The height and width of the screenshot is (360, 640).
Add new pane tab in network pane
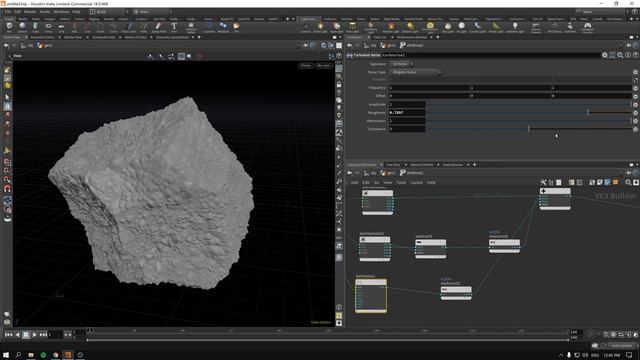(474, 164)
